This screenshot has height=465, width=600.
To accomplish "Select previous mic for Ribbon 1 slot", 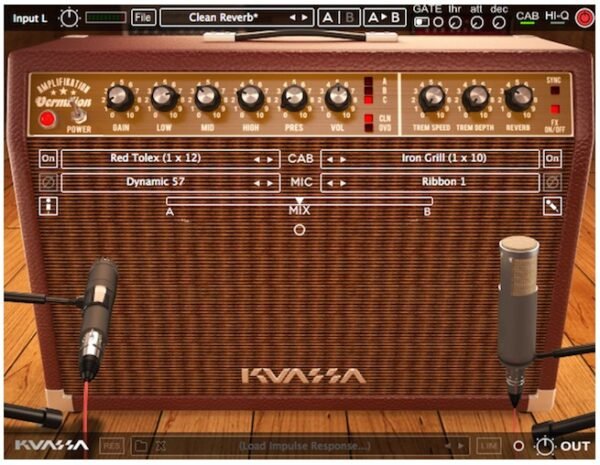I will [330, 183].
